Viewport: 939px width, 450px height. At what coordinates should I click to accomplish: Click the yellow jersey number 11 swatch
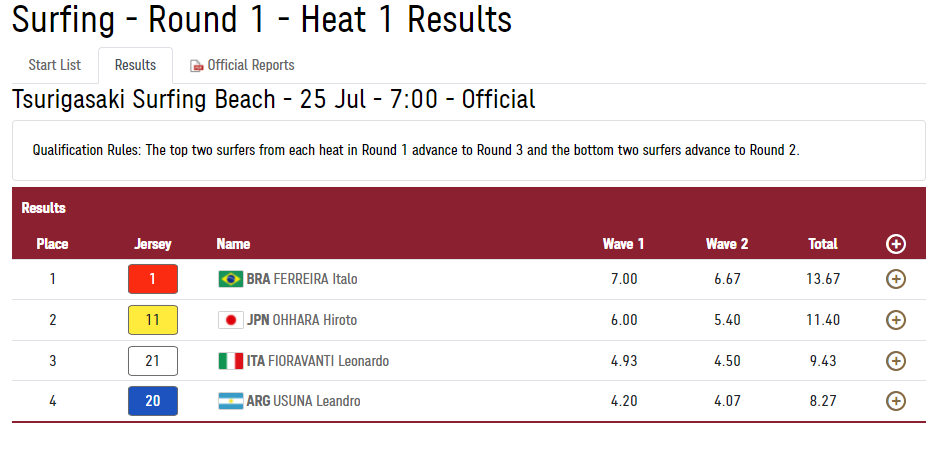click(x=153, y=320)
